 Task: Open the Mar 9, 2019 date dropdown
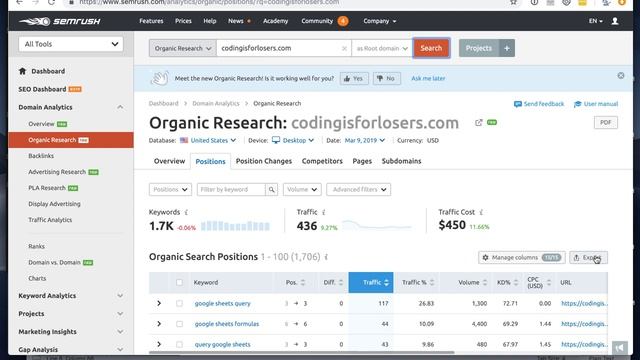click(364, 140)
